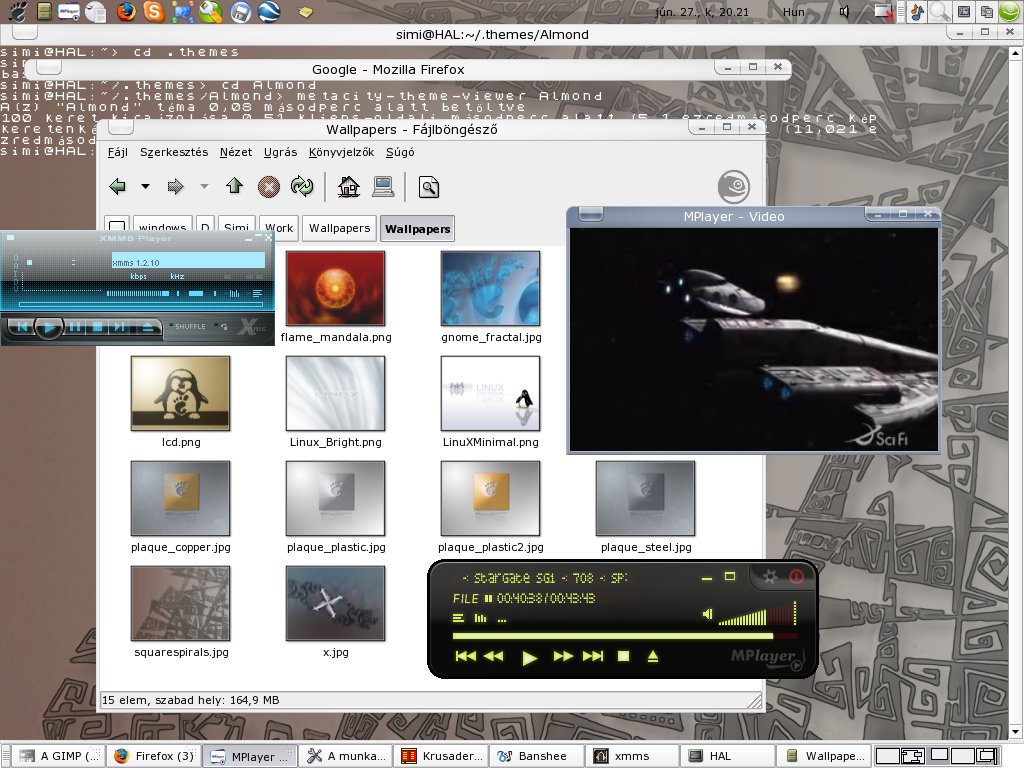Screen dimensions: 1024x768
Task: Click the first Wallpapers path button
Action: [339, 228]
